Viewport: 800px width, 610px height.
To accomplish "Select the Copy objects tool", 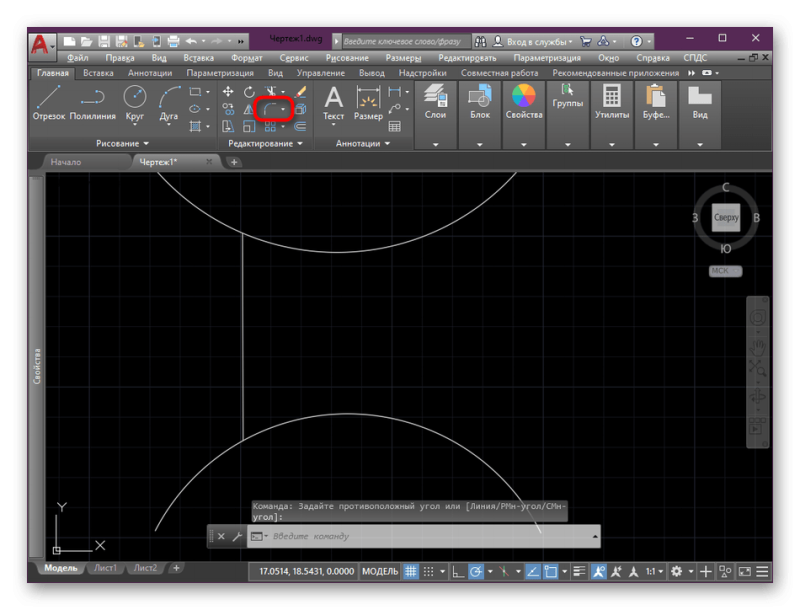I will tap(228, 109).
